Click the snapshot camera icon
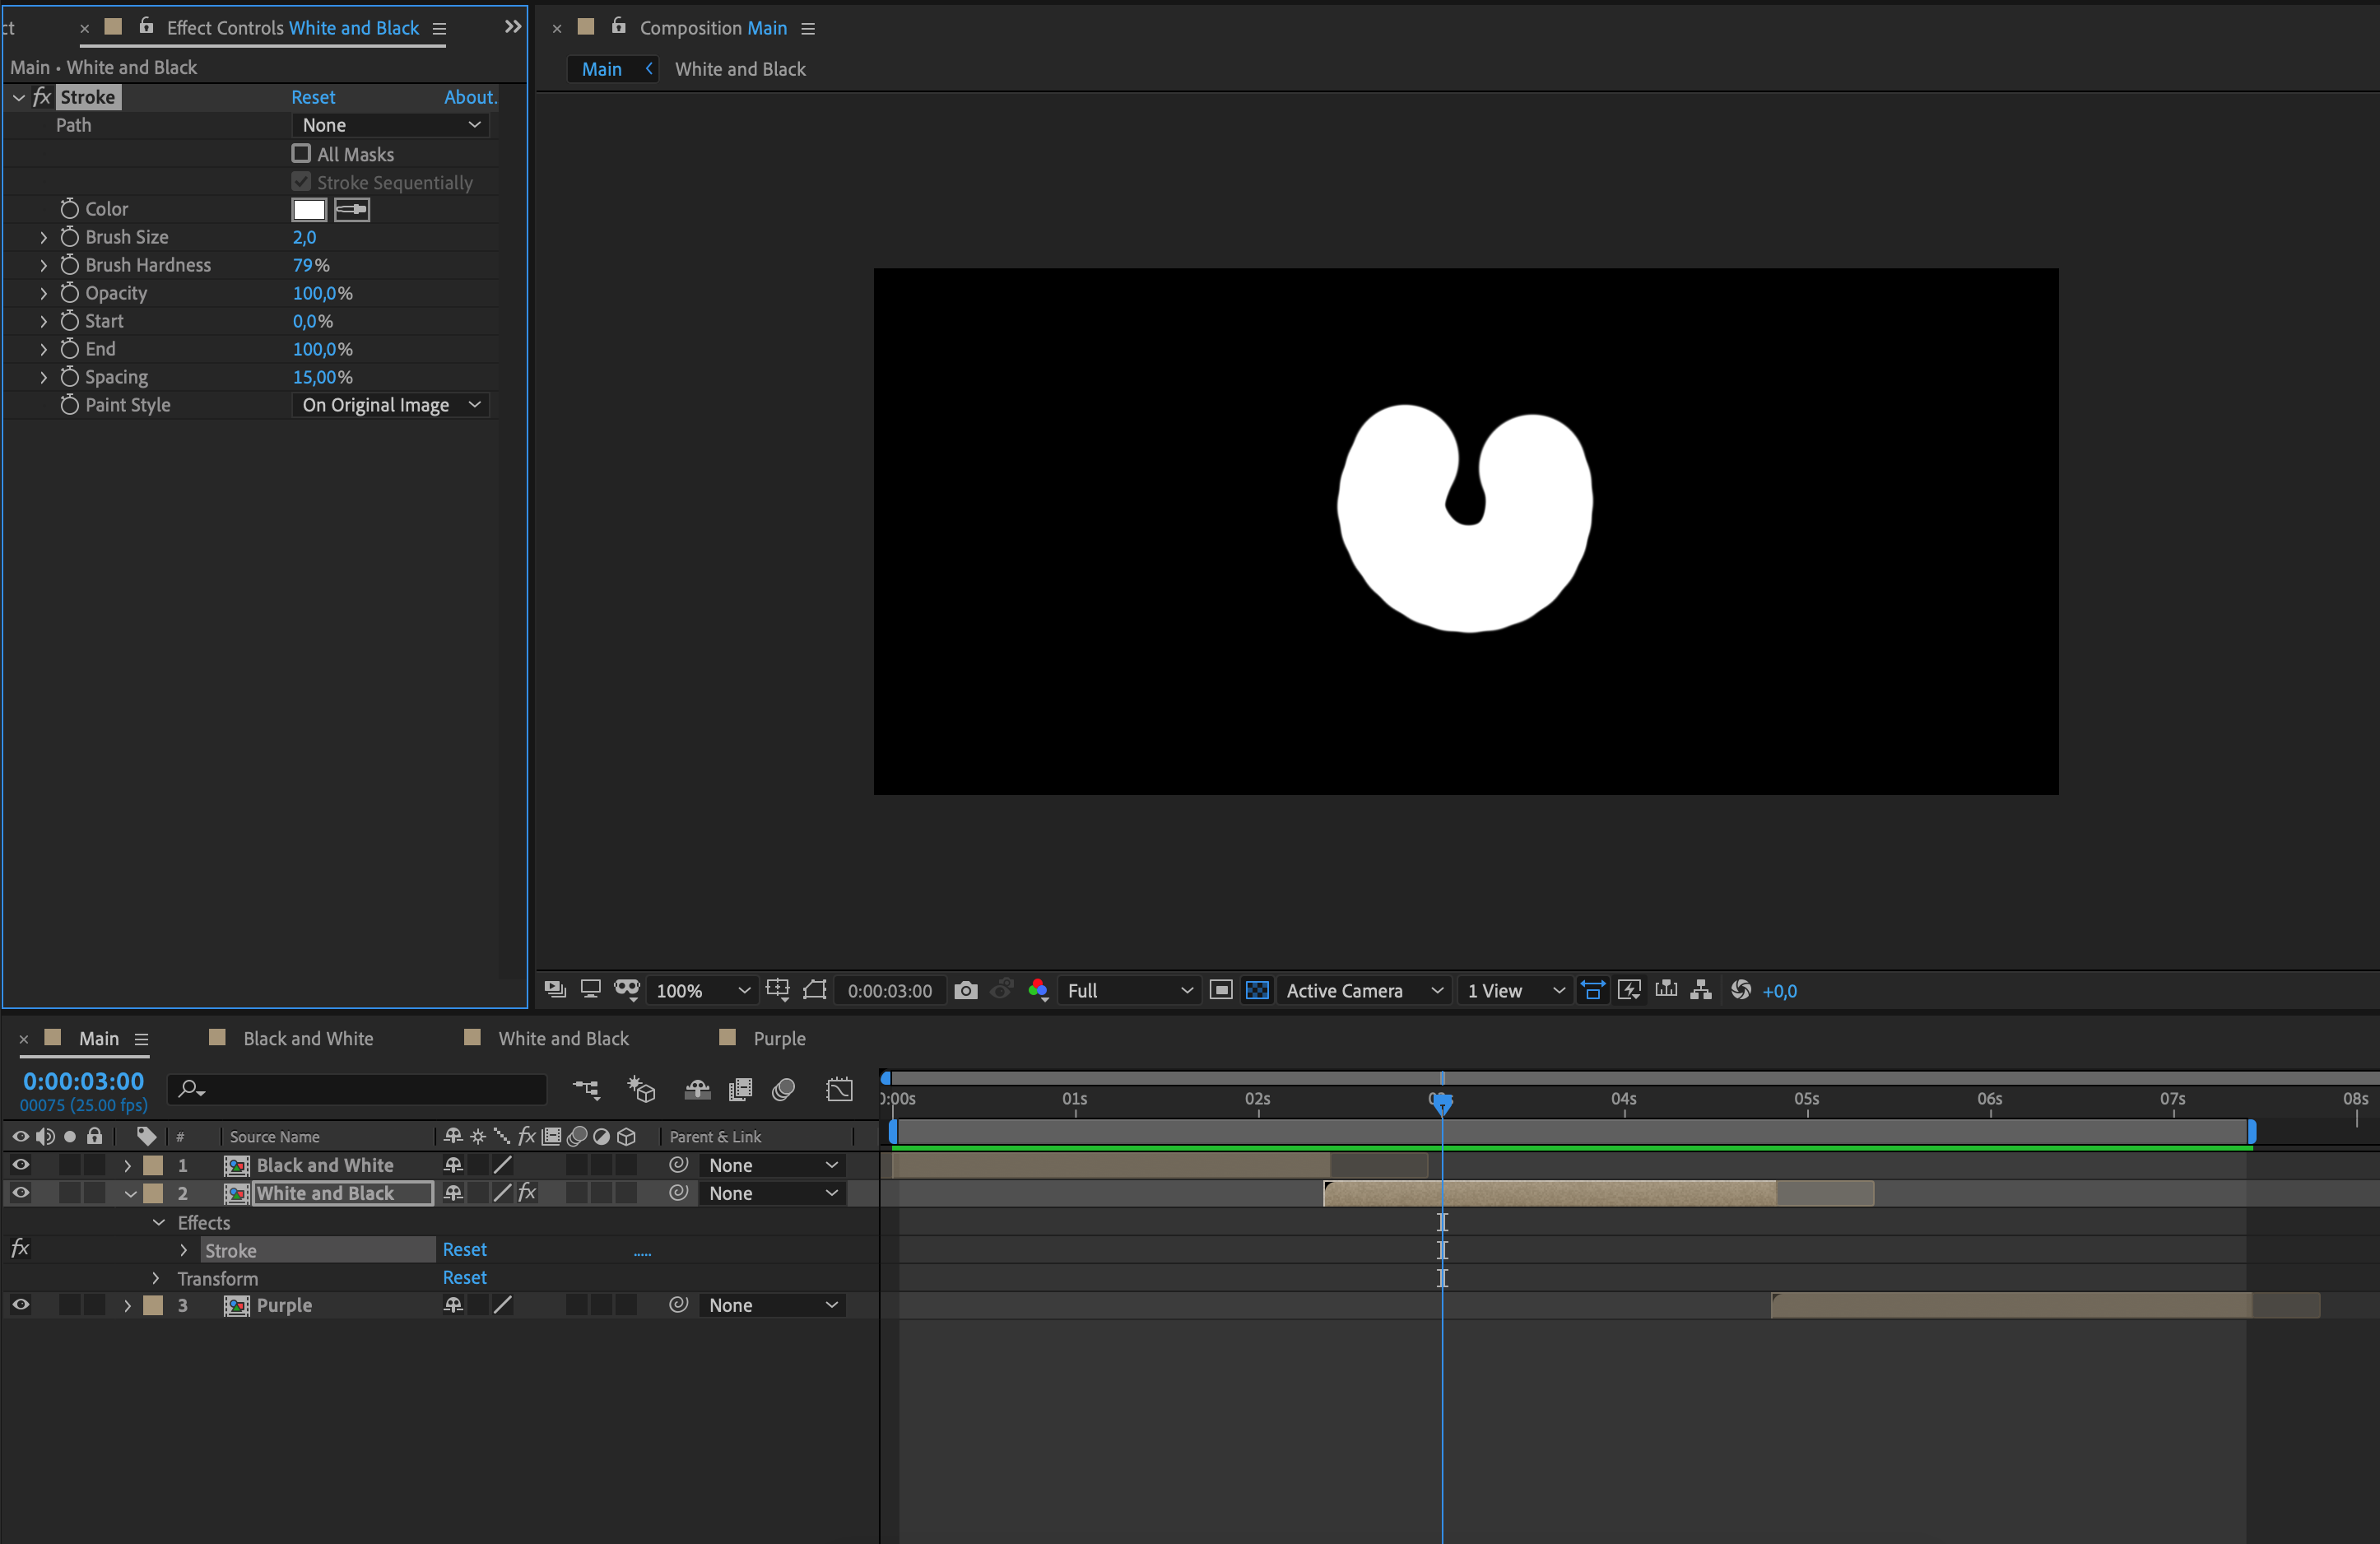The image size is (2380, 1544). tap(965, 990)
